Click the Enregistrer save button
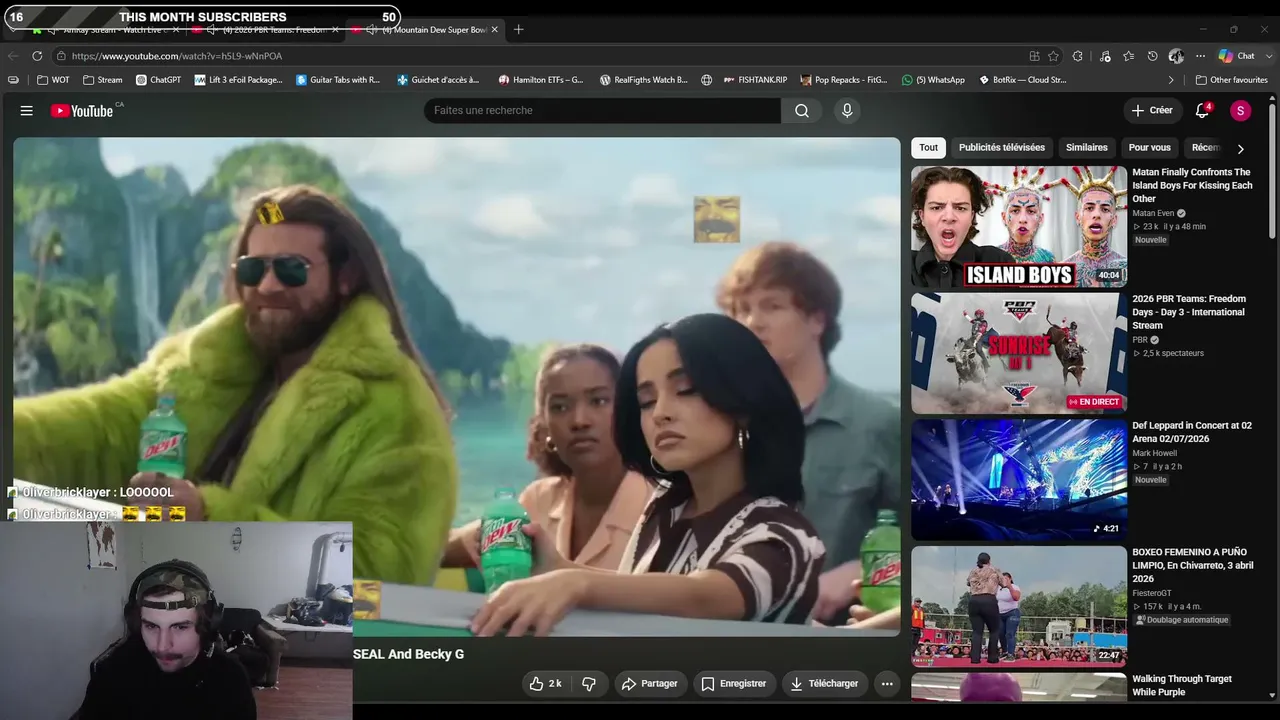This screenshot has width=1280, height=720. [733, 684]
